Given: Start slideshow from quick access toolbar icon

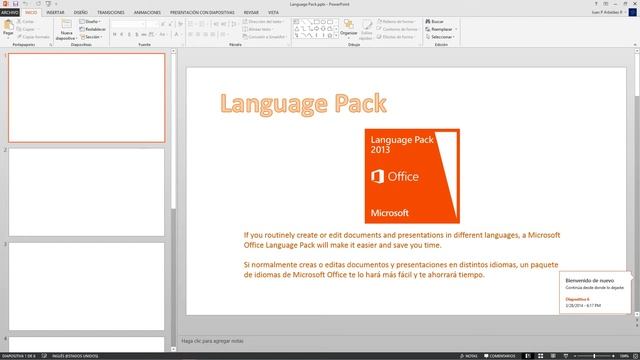Looking at the screenshot, I should [48, 4].
